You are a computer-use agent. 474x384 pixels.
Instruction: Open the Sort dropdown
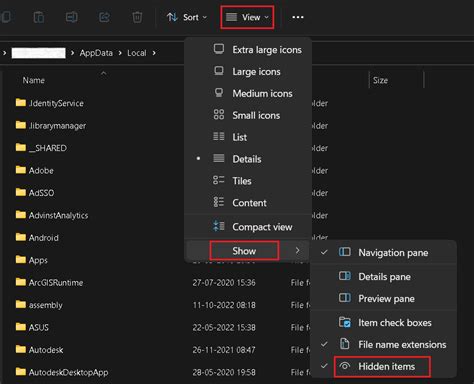coord(187,17)
